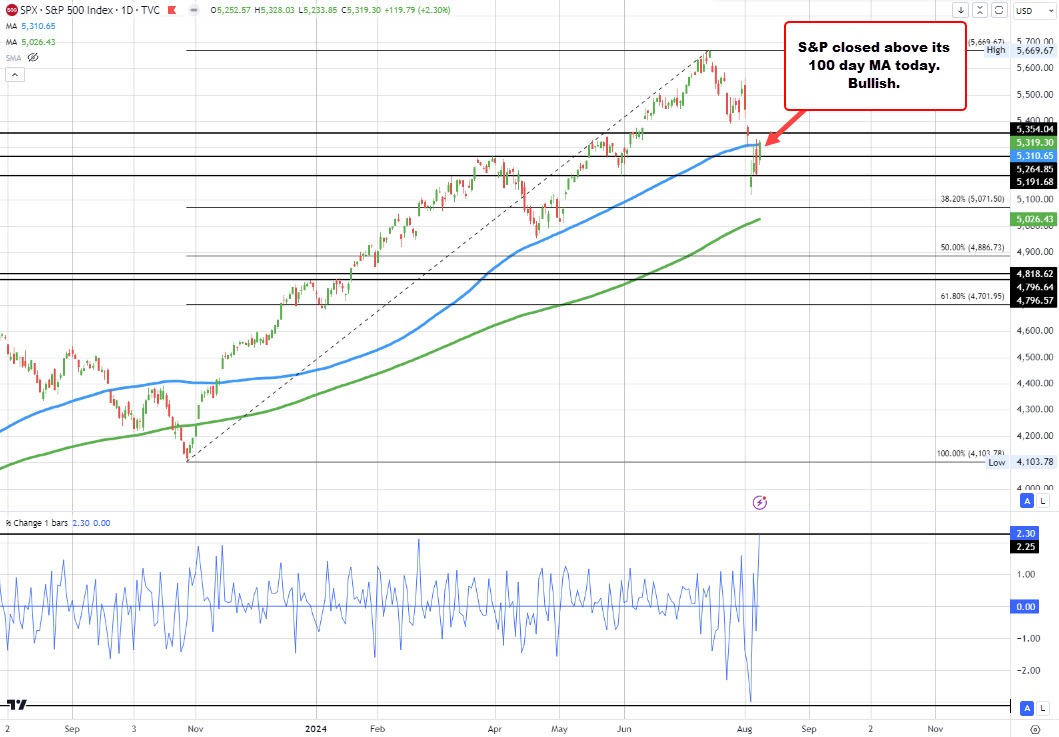The width and height of the screenshot is (1059, 737).
Task: Click the Apr label on time axis
Action: [x=495, y=729]
